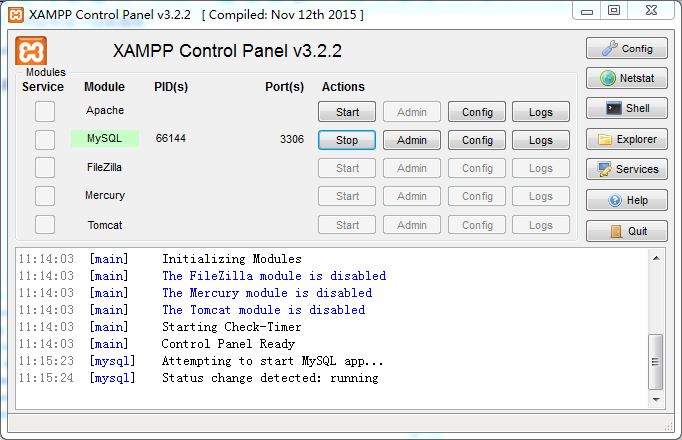
Task: Toggle the Apache service checkbox
Action: (45, 111)
